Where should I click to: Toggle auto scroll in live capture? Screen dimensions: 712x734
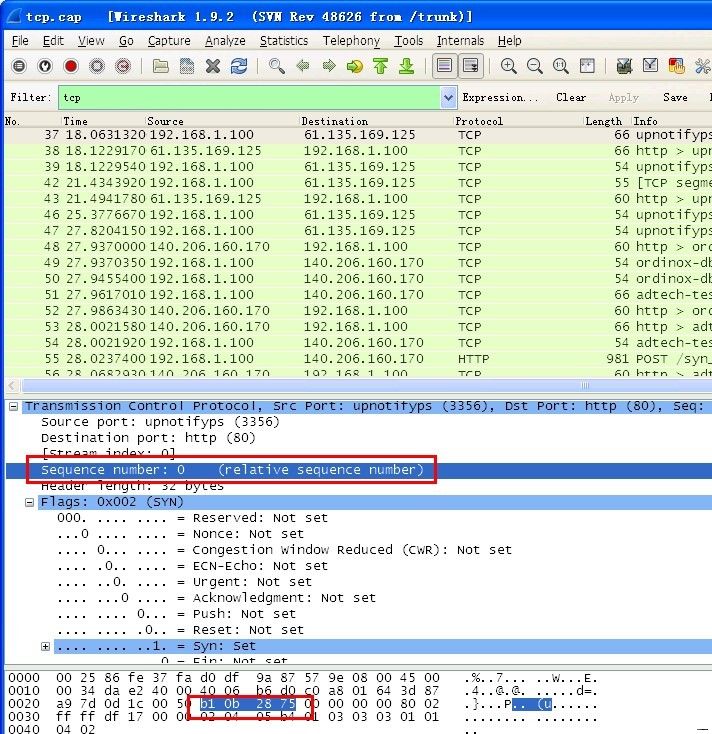coord(469,66)
